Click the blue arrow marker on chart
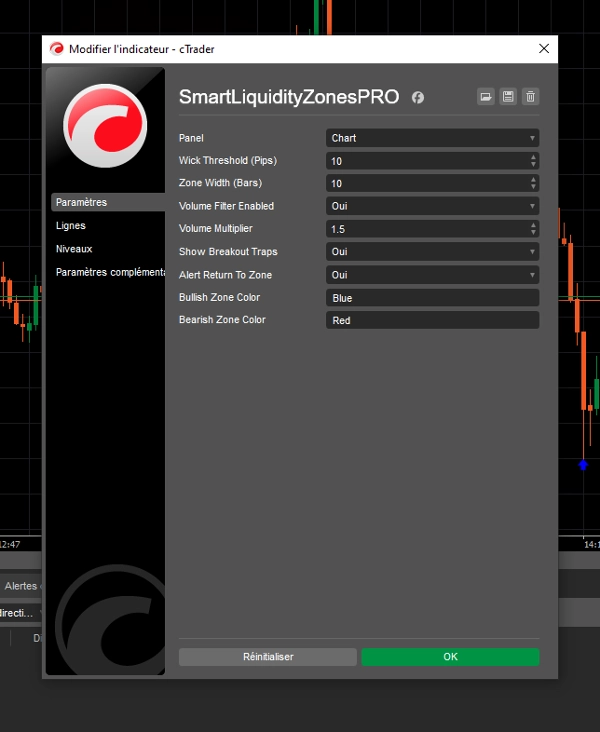Viewport: 600px width, 732px height. pyautogui.click(x=583, y=465)
